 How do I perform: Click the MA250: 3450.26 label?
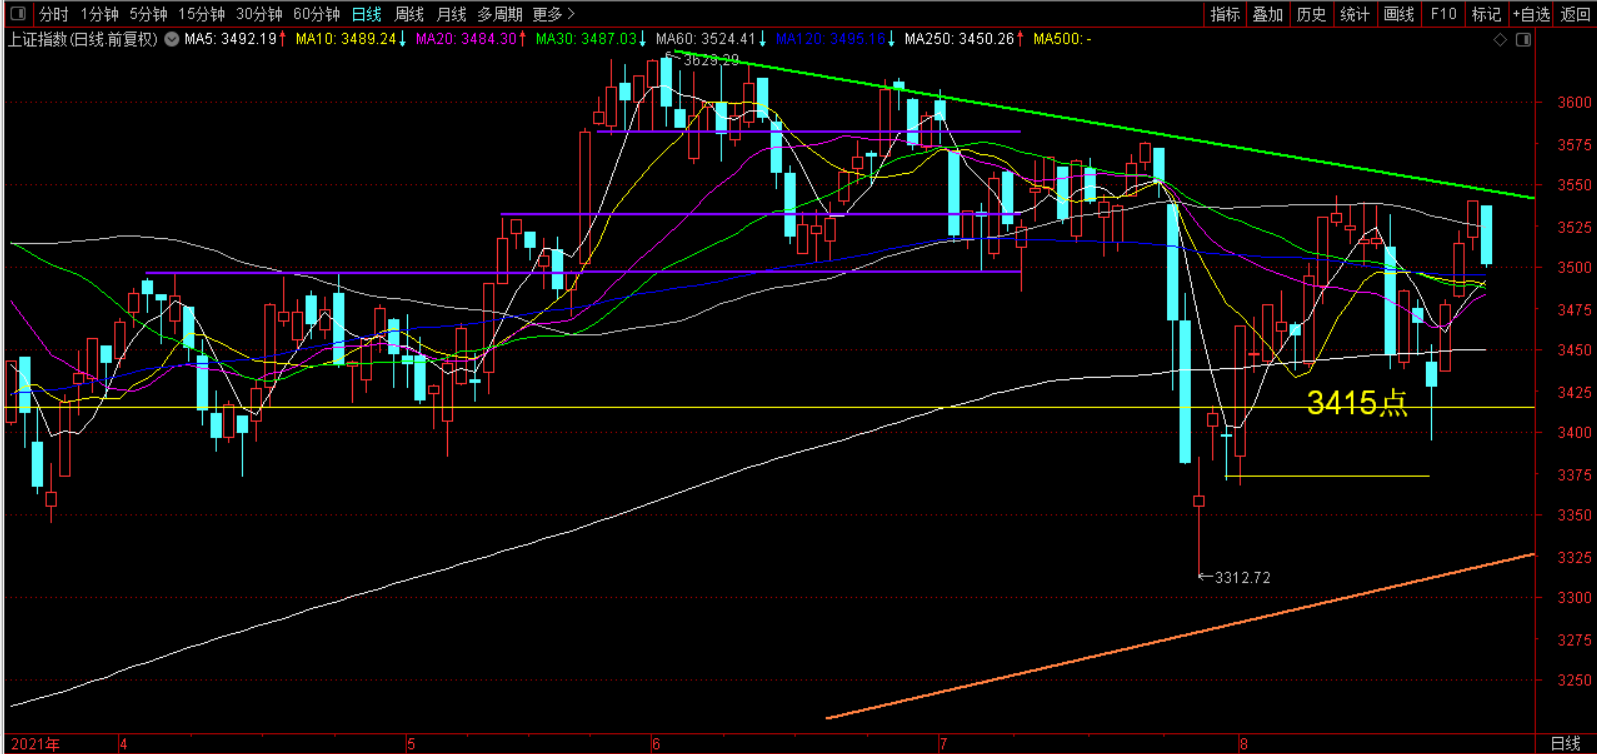tap(965, 39)
